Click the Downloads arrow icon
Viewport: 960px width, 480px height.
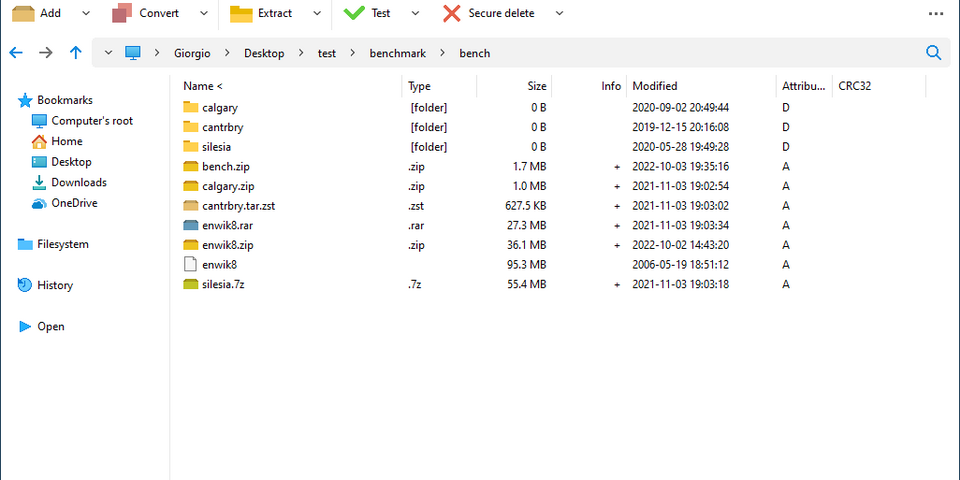tap(39, 182)
